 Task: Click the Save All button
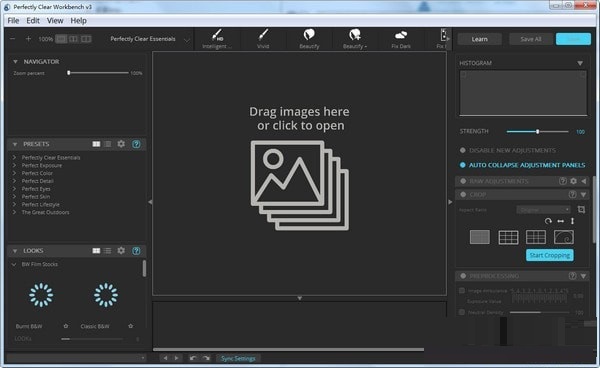531,39
